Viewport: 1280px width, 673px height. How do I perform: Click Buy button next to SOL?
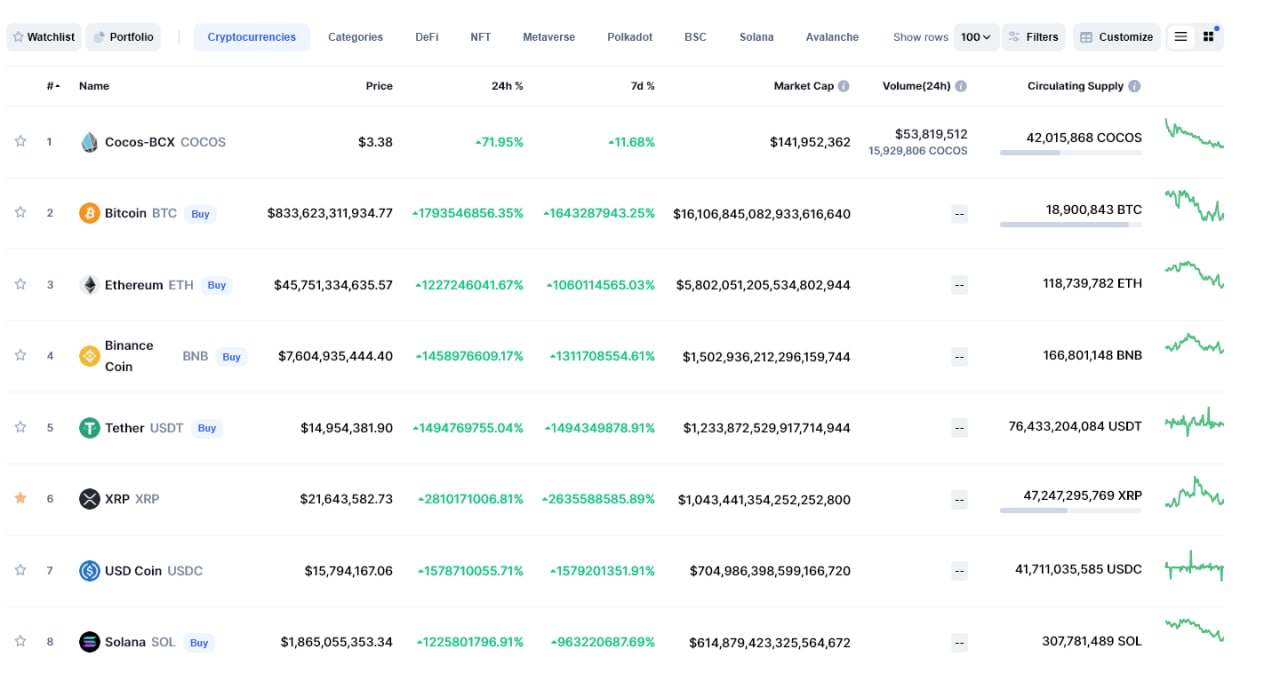point(199,642)
